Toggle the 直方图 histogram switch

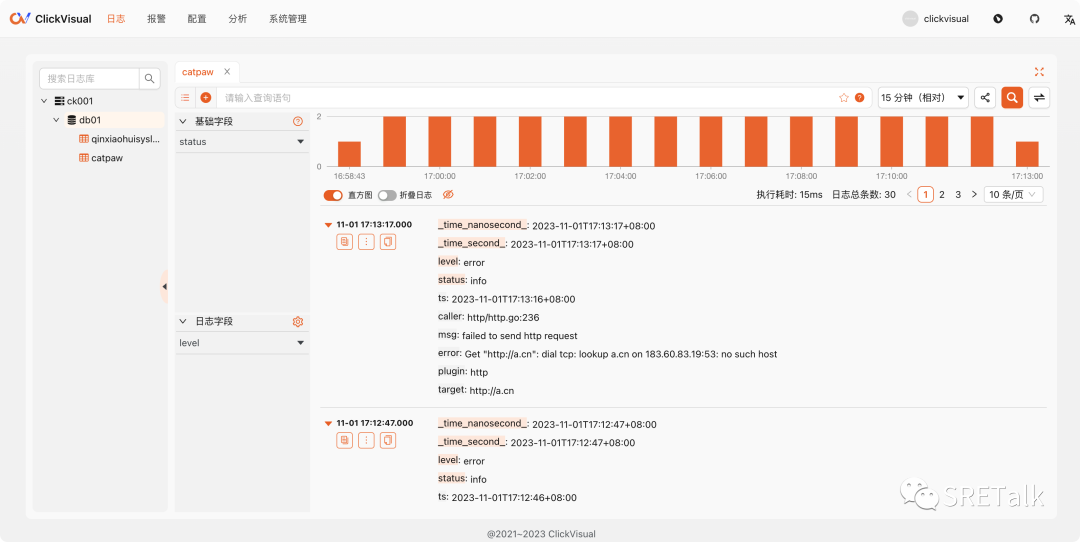[333, 196]
